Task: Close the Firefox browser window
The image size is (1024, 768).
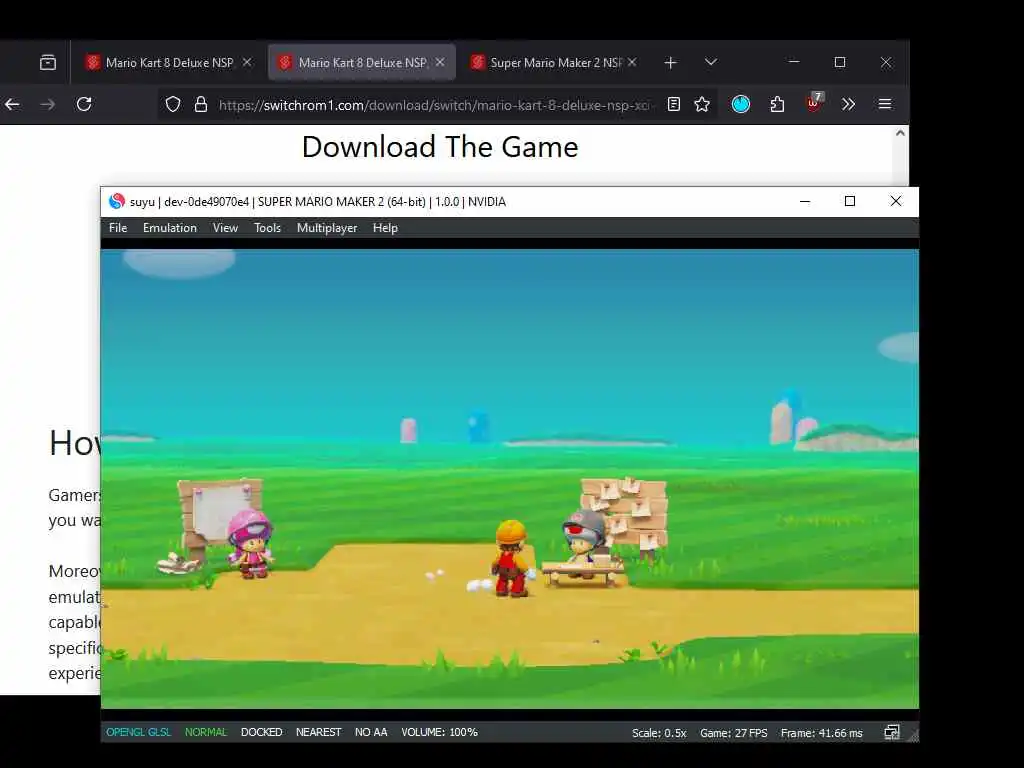Action: (x=886, y=62)
